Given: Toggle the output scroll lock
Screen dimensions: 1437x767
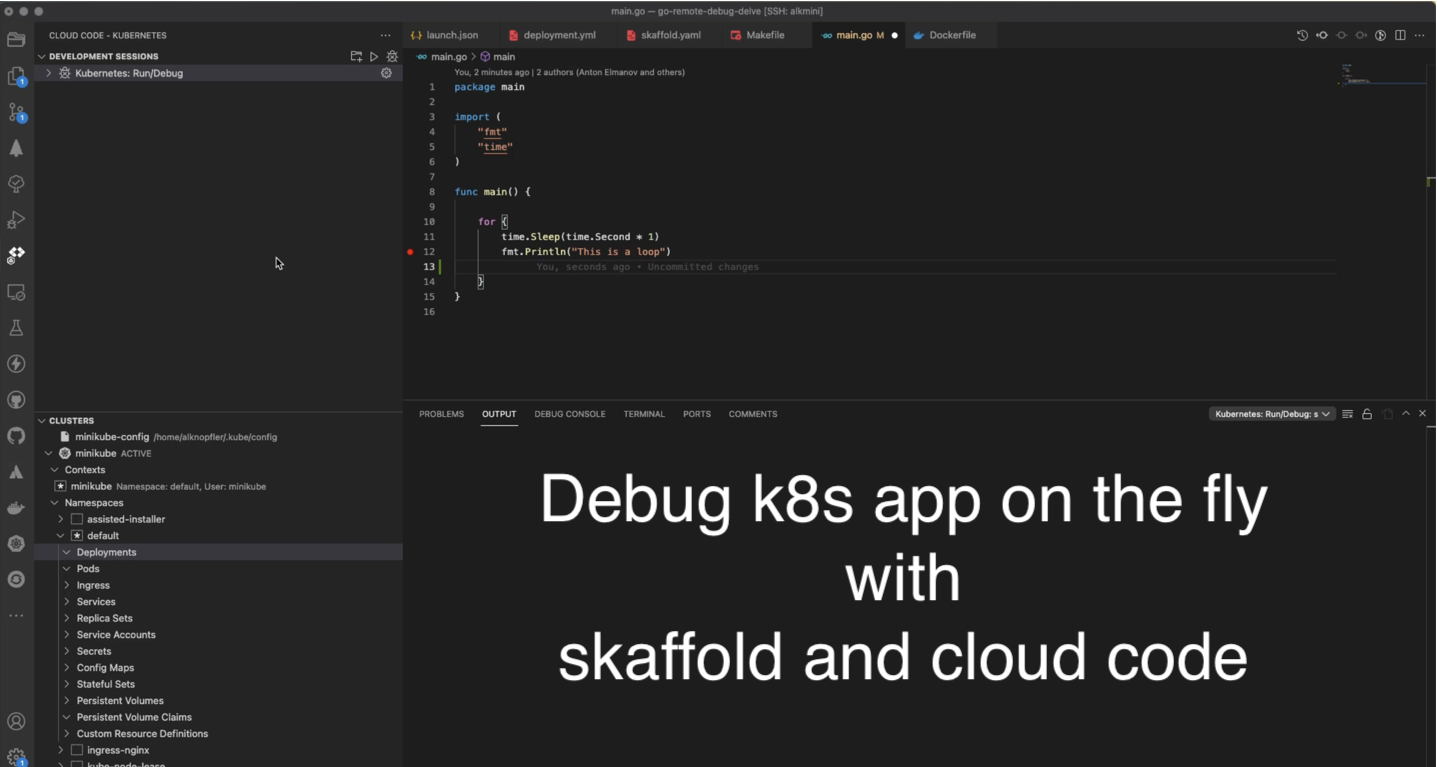Looking at the screenshot, I should click(1367, 414).
